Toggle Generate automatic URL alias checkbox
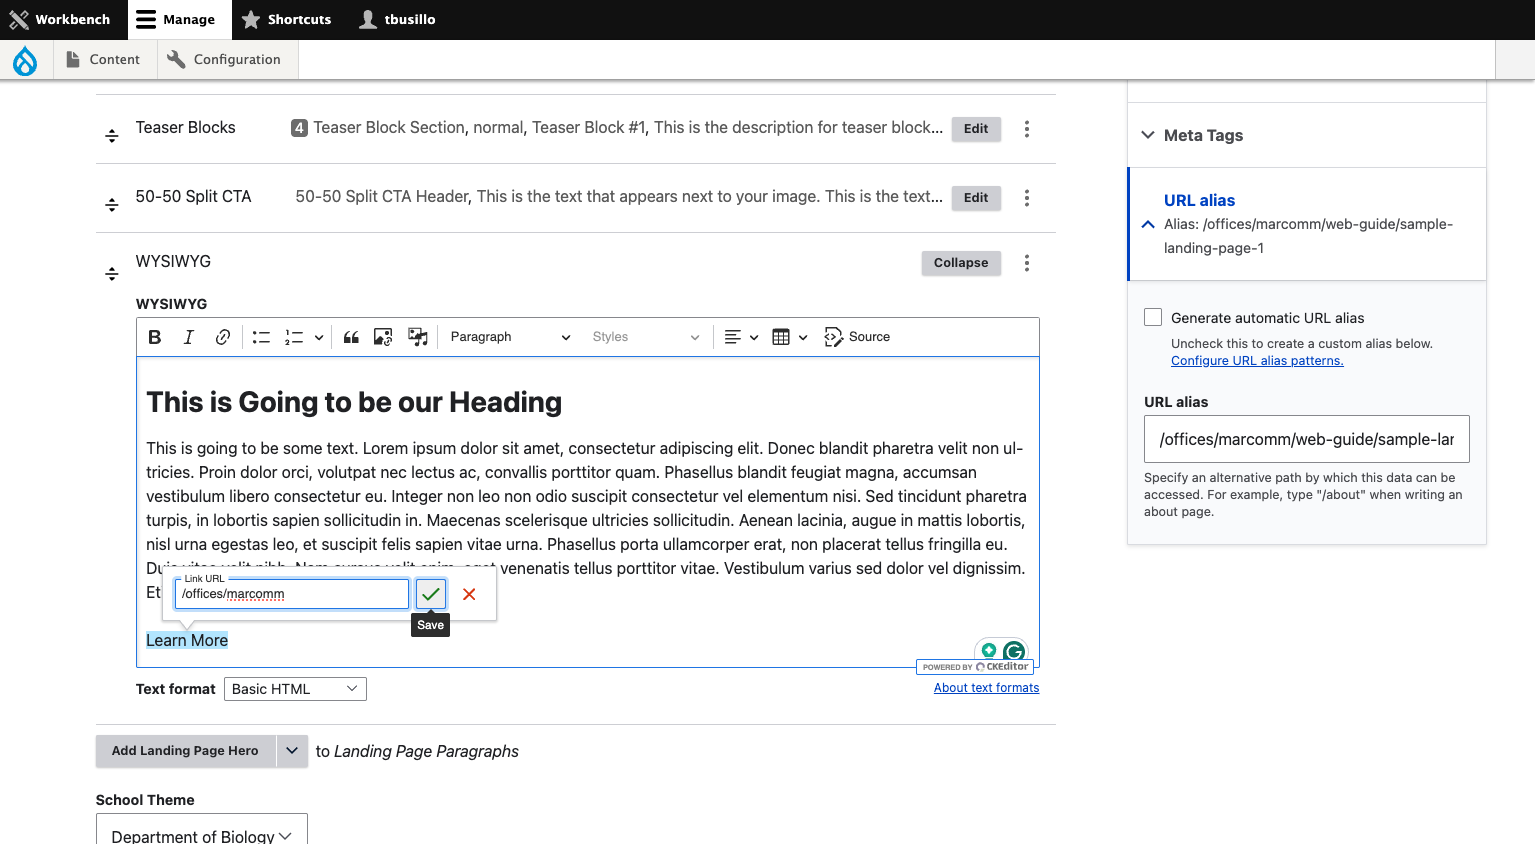This screenshot has height=844, width=1535. point(1153,317)
